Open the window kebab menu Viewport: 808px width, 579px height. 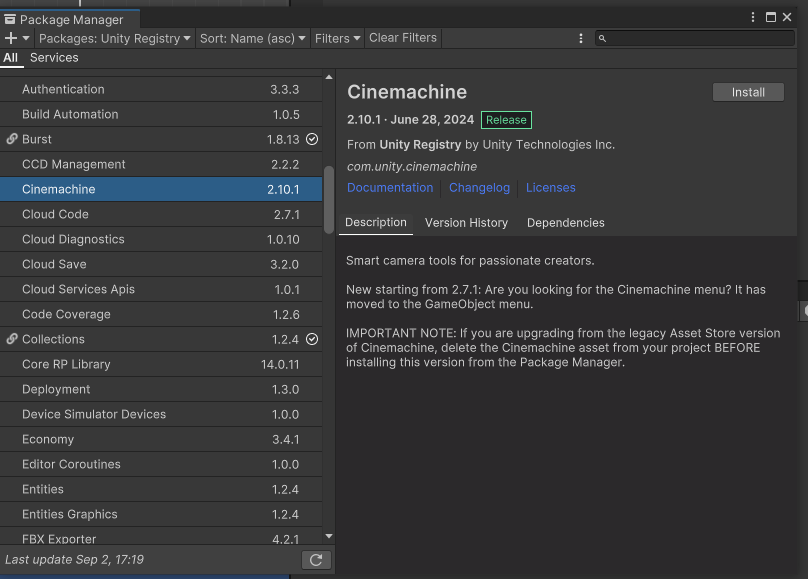pyautogui.click(x=753, y=18)
